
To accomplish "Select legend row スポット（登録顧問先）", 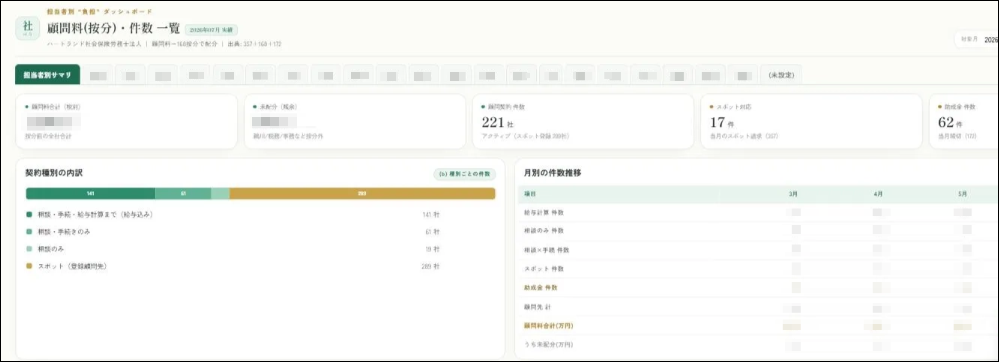I will click(x=233, y=266).
